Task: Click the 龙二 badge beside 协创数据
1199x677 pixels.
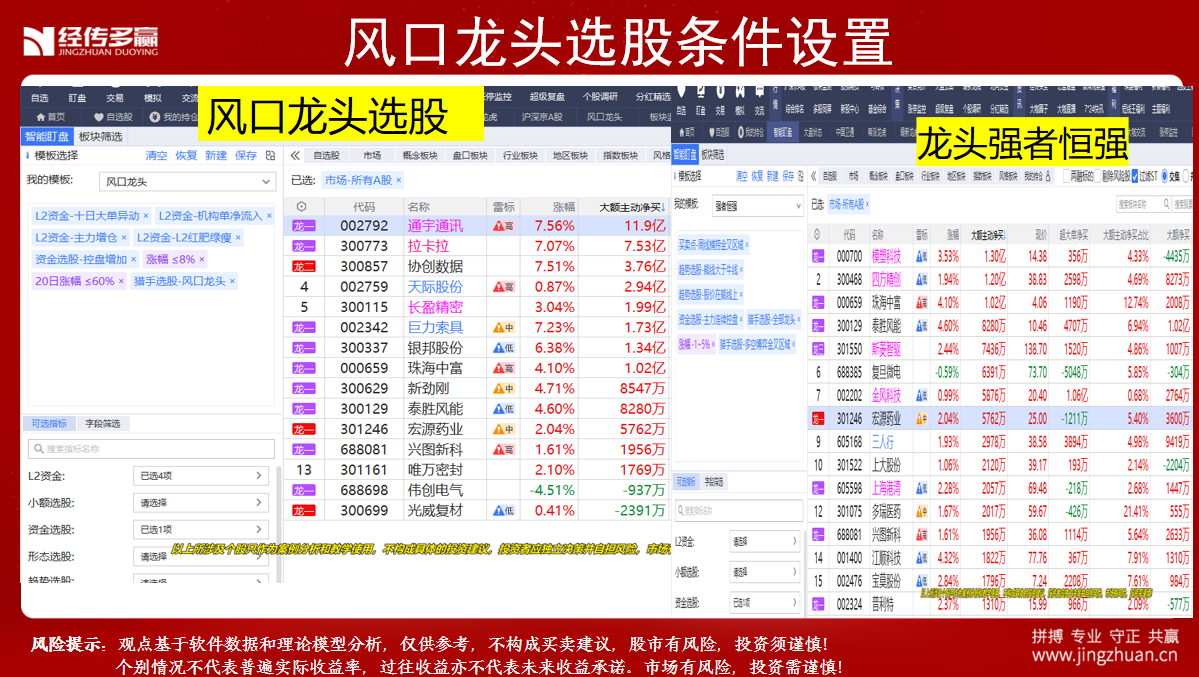Action: (x=303, y=267)
